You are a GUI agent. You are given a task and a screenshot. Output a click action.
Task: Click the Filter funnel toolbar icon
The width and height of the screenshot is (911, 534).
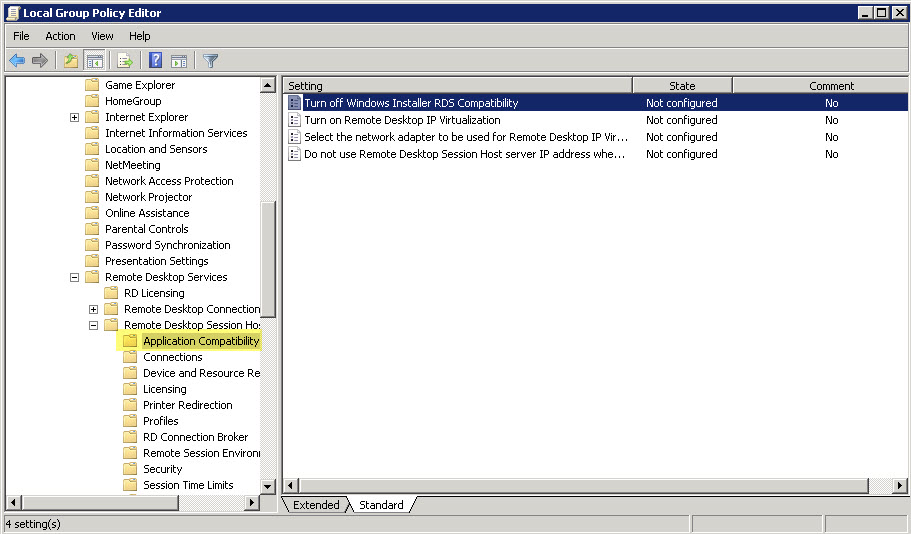coord(210,61)
